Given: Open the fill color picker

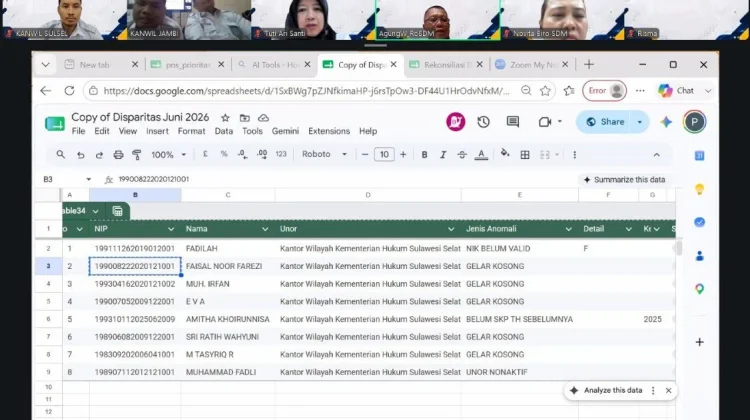Looking at the screenshot, I should pyautogui.click(x=505, y=154).
